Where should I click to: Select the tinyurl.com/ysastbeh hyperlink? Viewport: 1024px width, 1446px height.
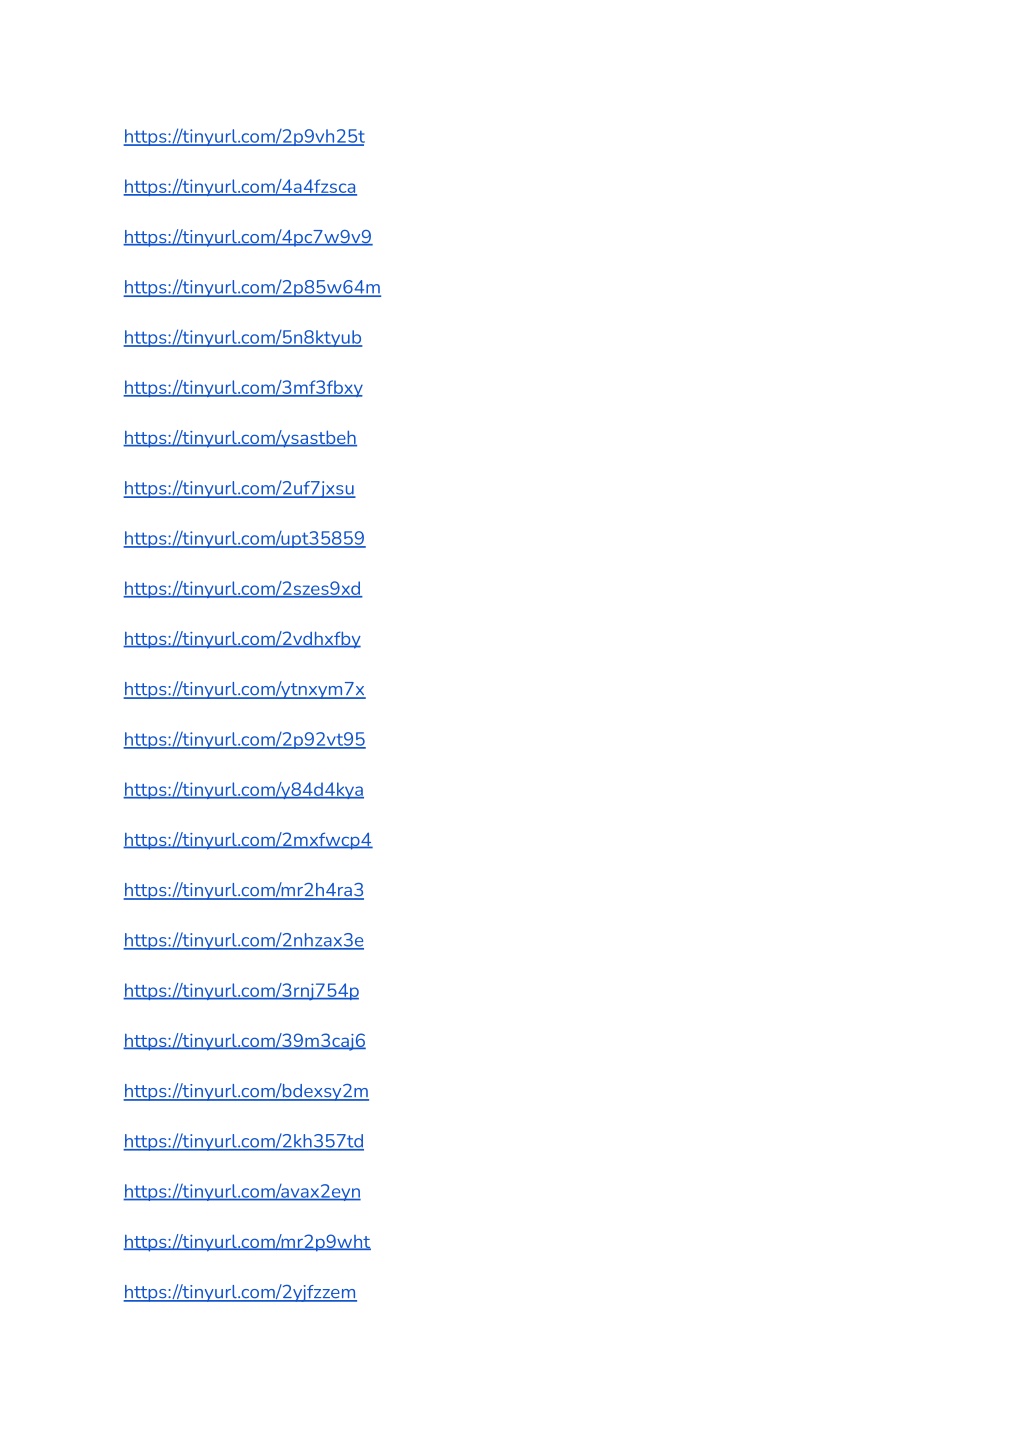click(x=240, y=438)
